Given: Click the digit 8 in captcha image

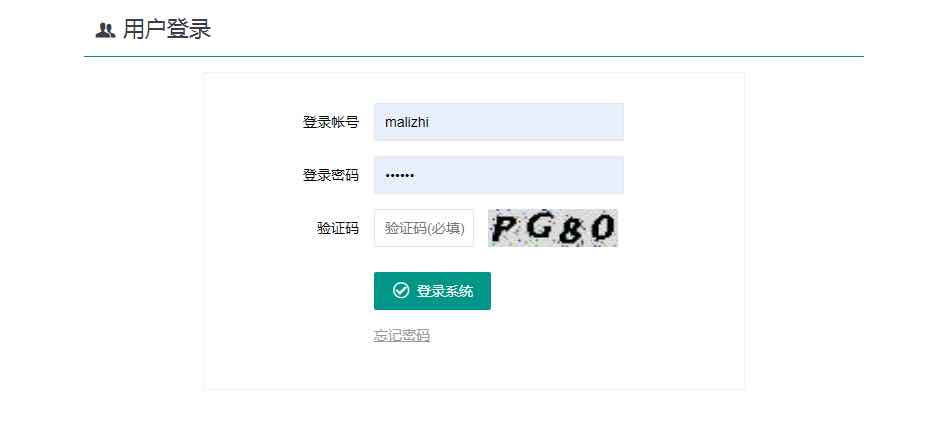Looking at the screenshot, I should (x=569, y=232).
